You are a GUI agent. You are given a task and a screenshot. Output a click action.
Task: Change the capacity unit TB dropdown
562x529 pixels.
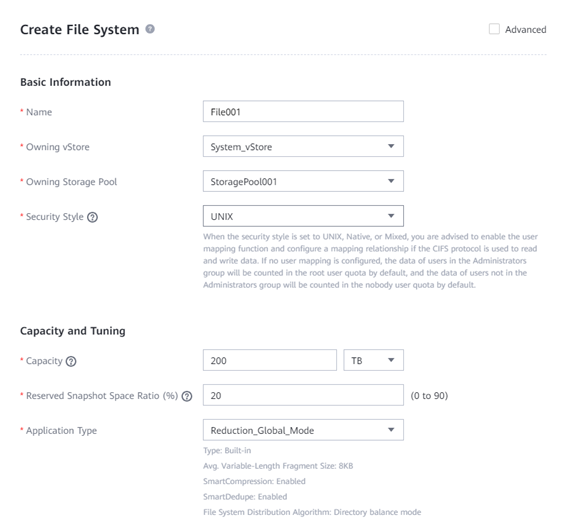pyautogui.click(x=373, y=360)
